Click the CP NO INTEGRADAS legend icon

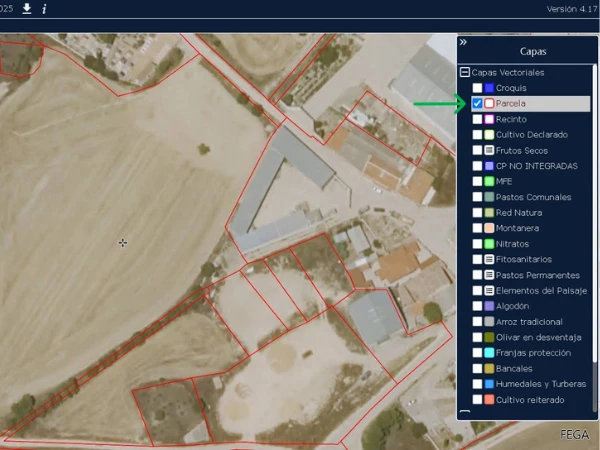click(x=489, y=166)
